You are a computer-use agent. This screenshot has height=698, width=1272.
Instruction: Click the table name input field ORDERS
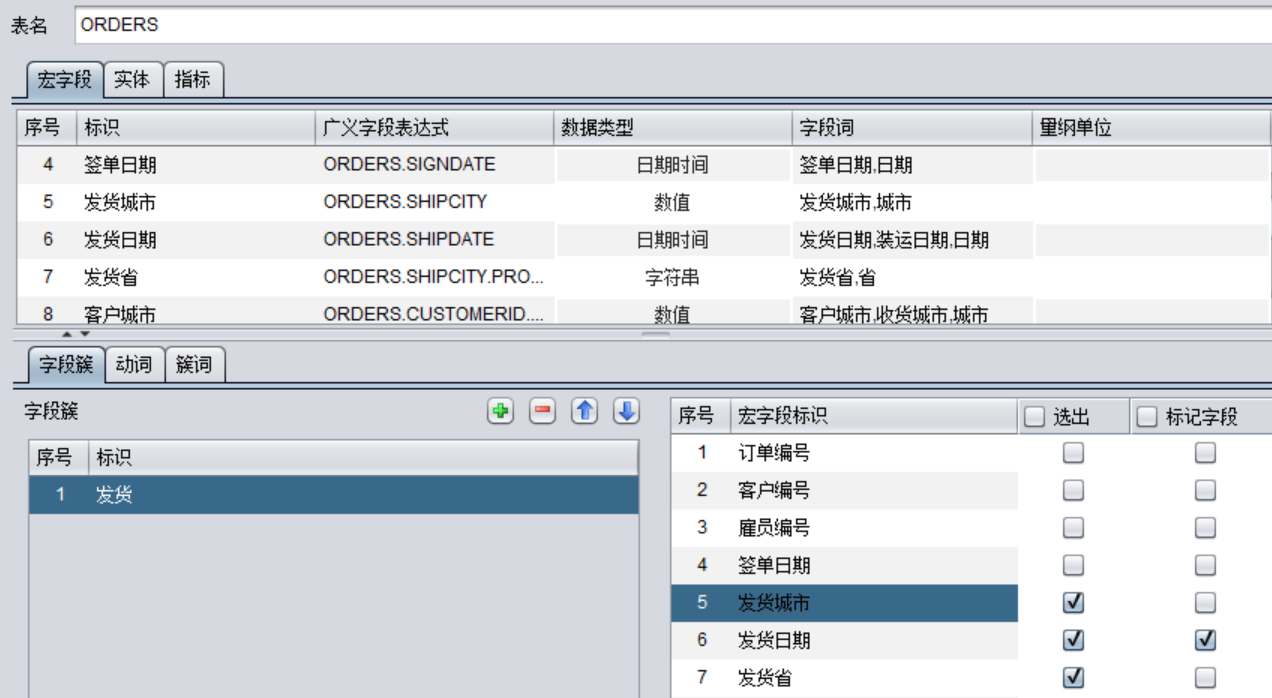point(672,25)
